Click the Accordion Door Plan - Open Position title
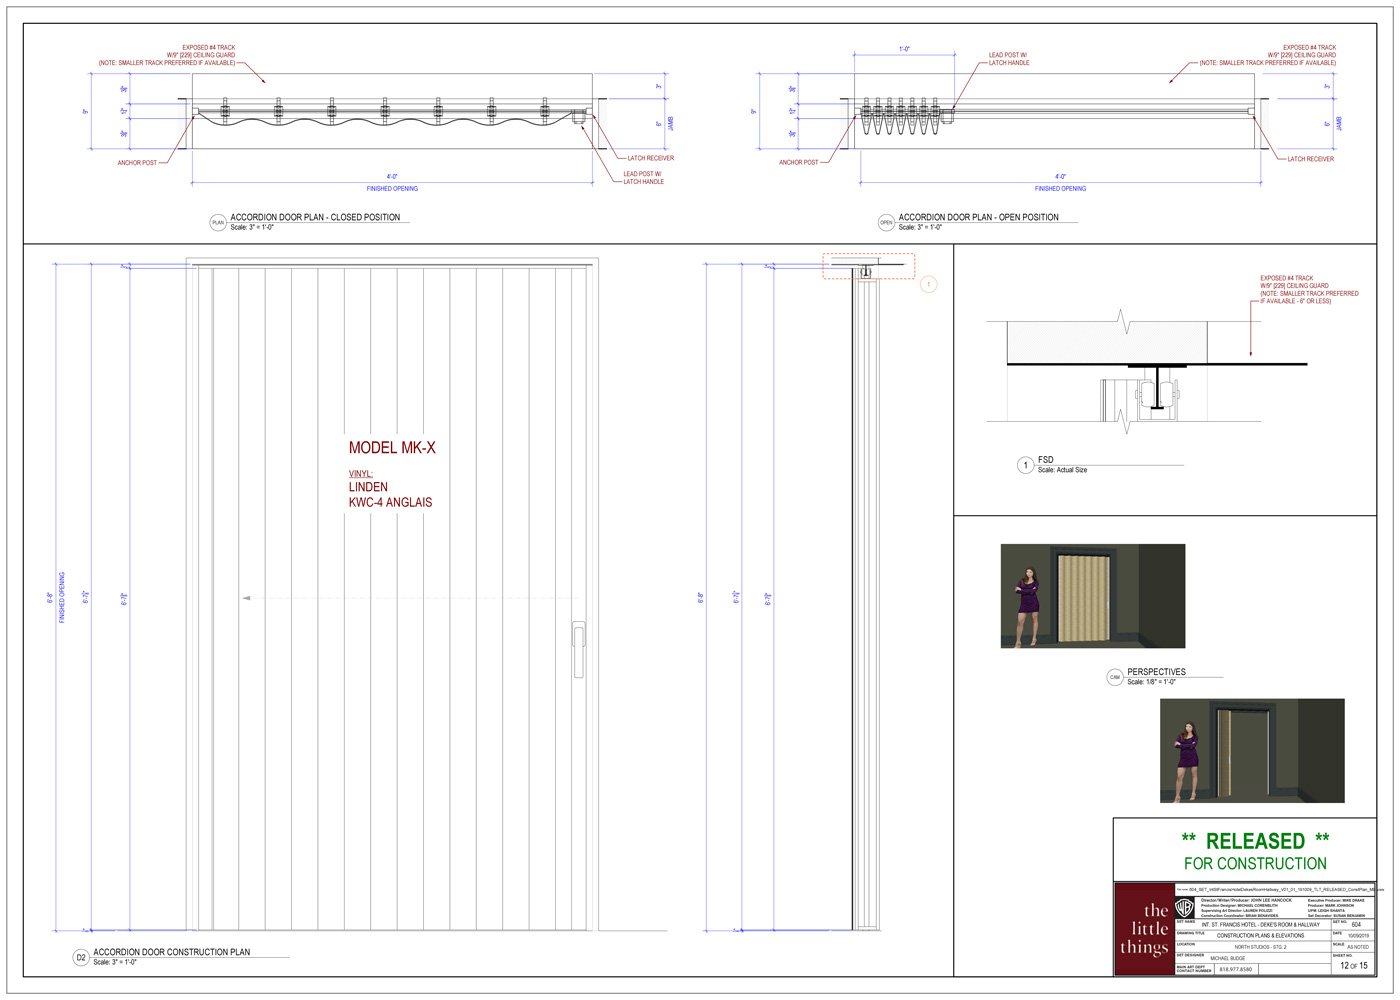The image size is (1400, 1000). tap(978, 217)
